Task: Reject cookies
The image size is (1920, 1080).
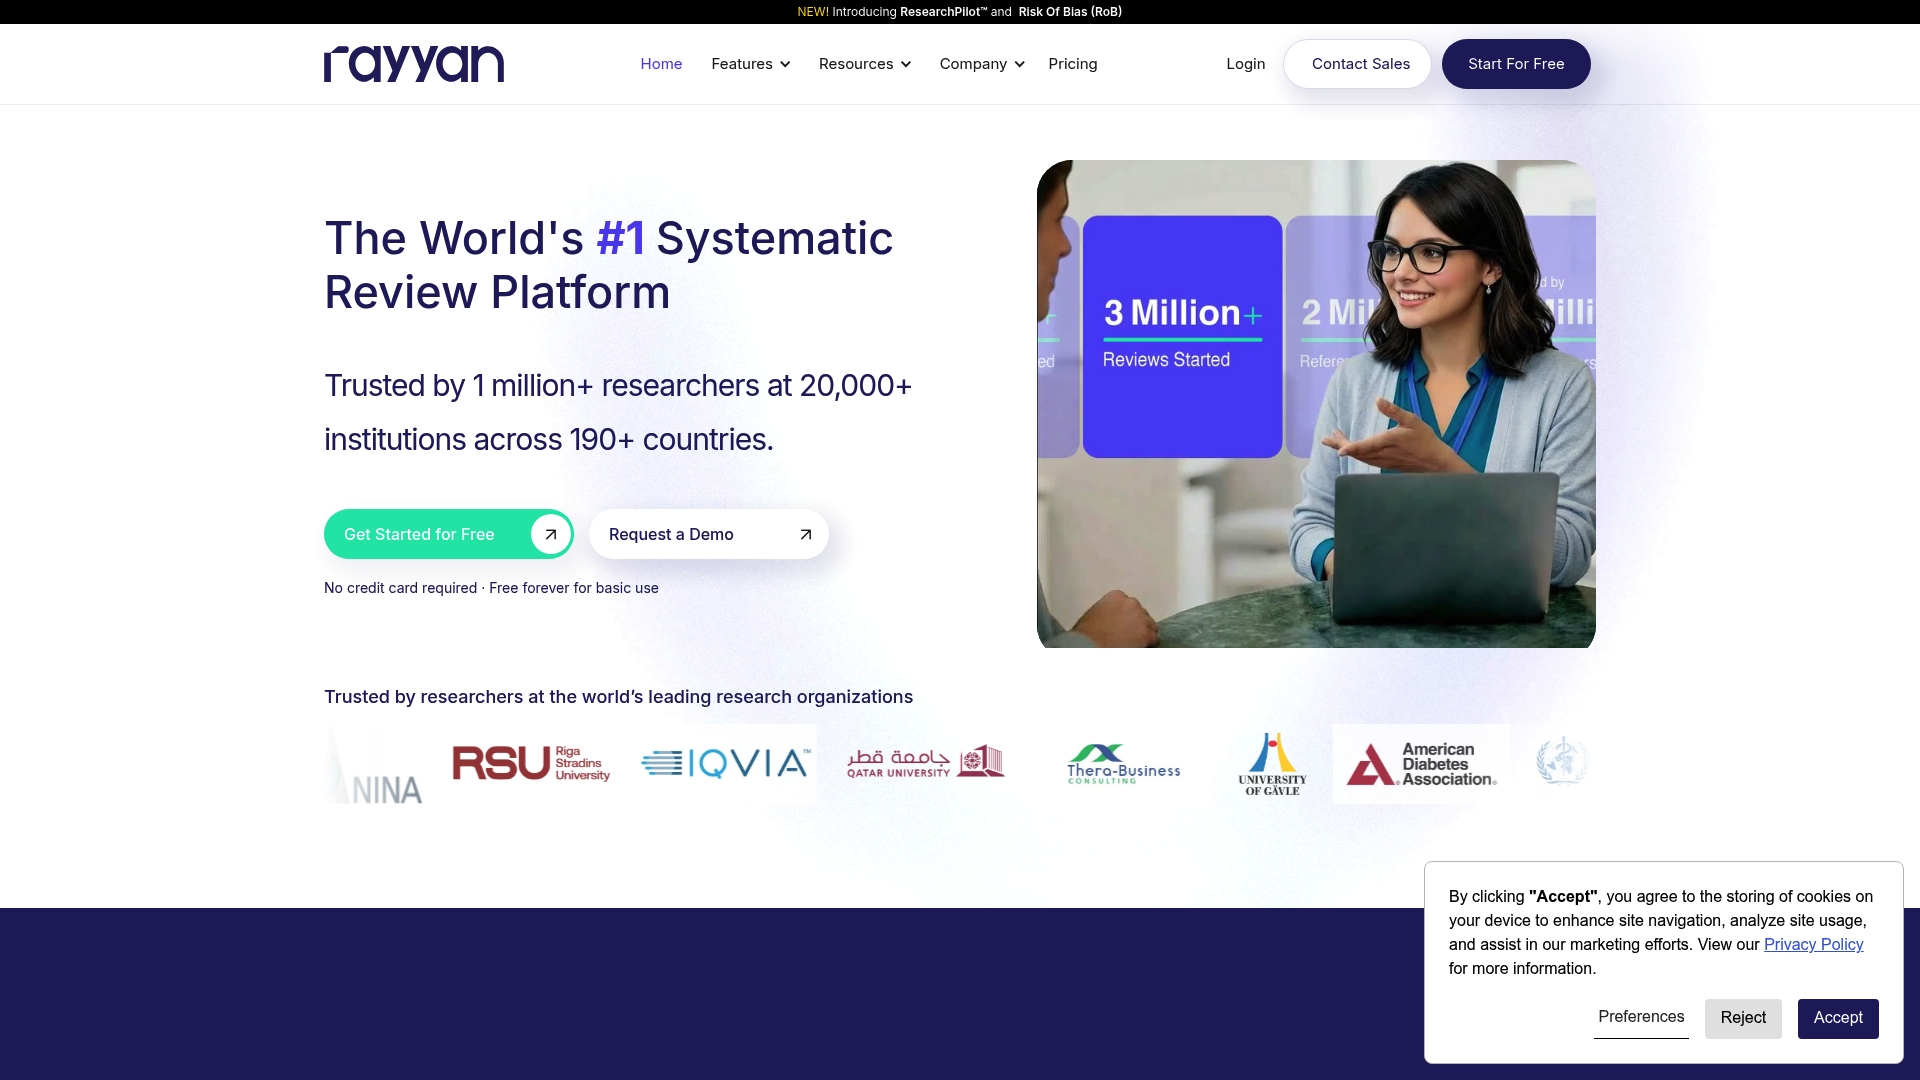Action: click(x=1743, y=1018)
